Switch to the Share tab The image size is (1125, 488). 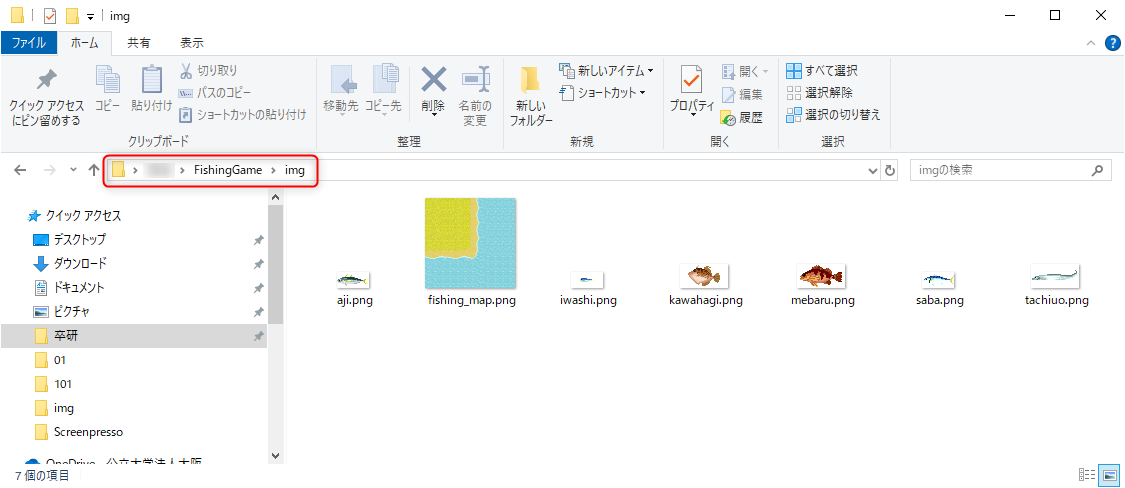pos(139,43)
